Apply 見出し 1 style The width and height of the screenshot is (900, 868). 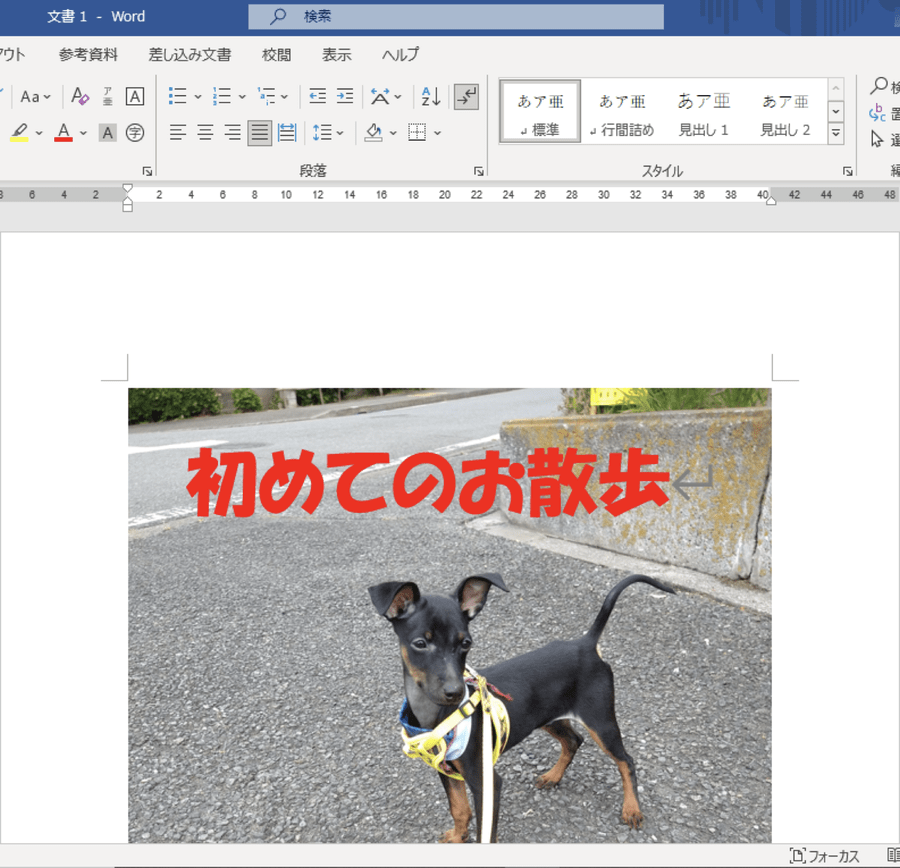[x=704, y=111]
